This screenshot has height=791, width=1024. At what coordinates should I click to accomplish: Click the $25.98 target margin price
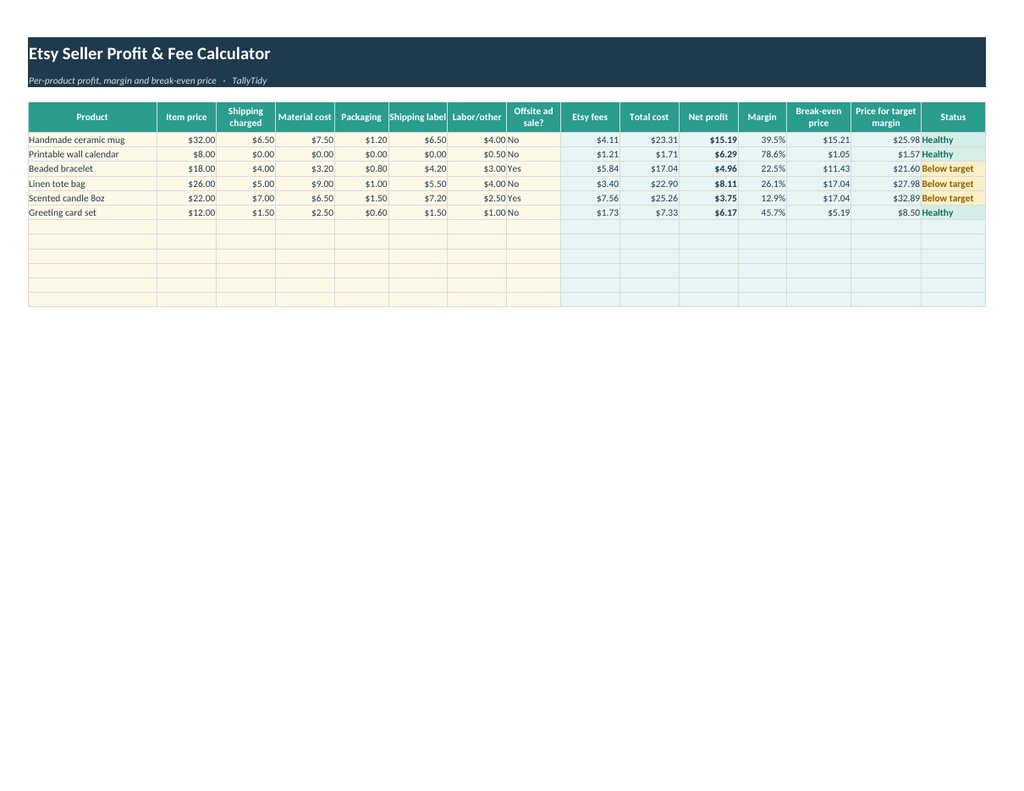coord(886,140)
